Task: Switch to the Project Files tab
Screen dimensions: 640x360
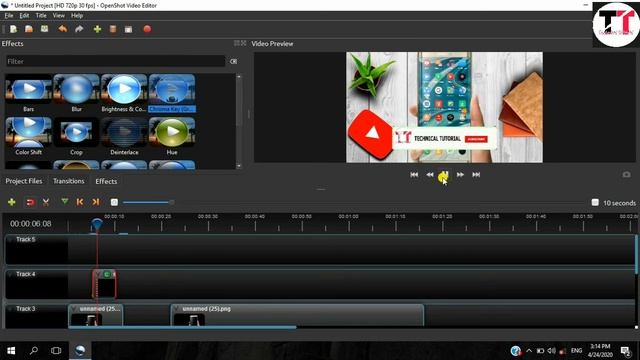Action: coord(24,181)
